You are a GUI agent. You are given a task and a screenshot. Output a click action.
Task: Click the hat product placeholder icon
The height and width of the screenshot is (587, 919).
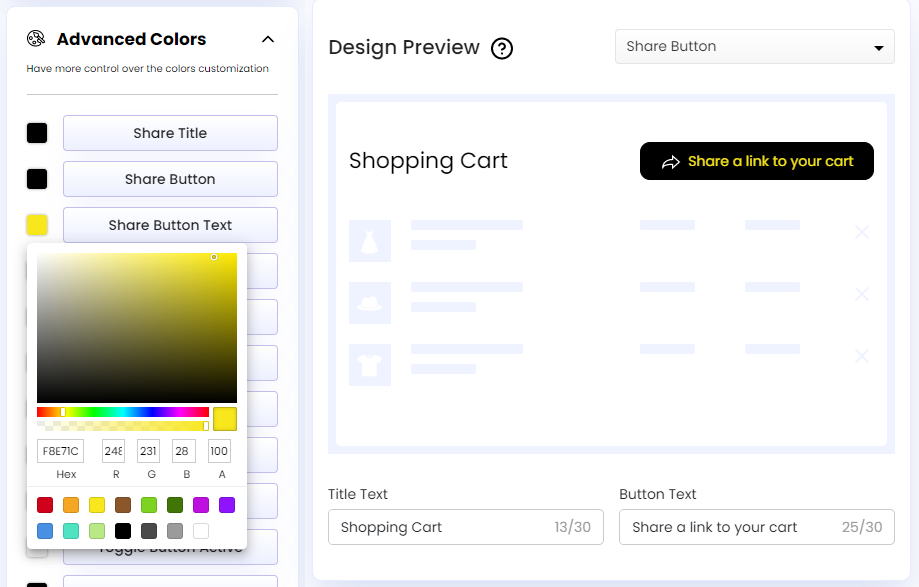pos(369,302)
